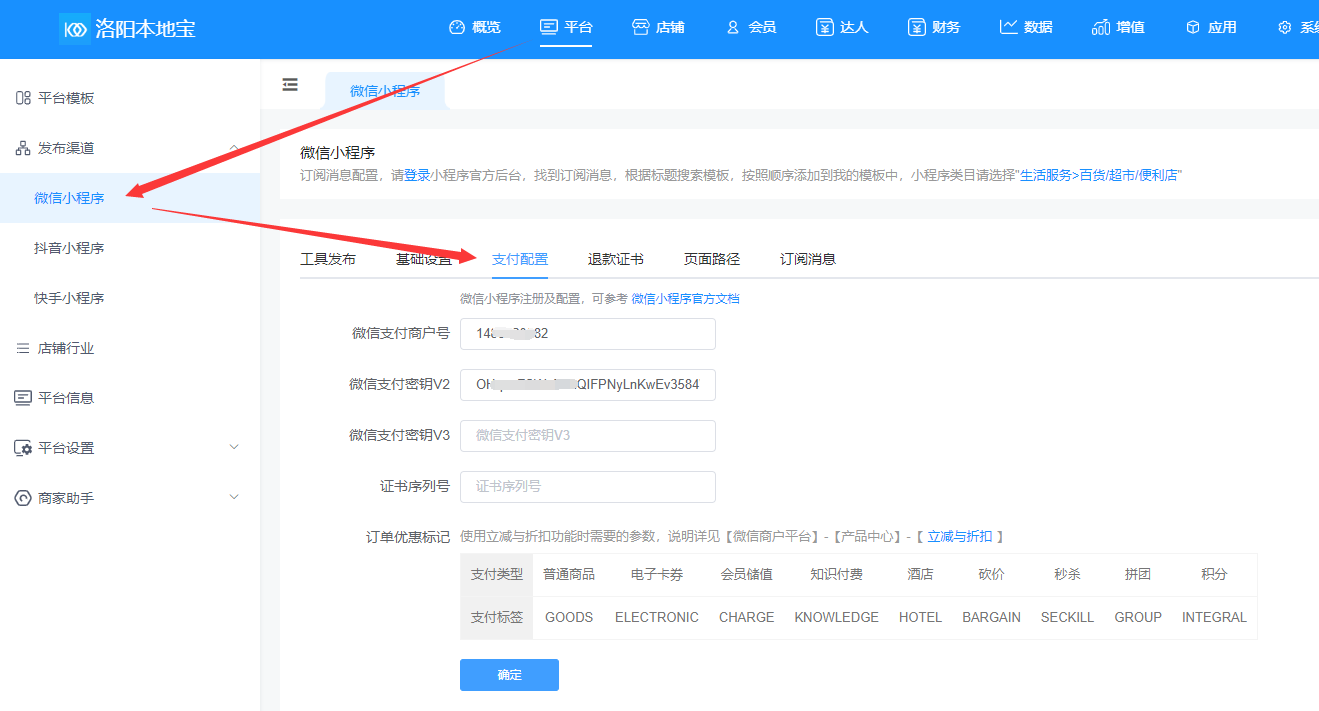The height and width of the screenshot is (711, 1319).
Task: Click the 概览 dashboard icon
Action: (457, 27)
